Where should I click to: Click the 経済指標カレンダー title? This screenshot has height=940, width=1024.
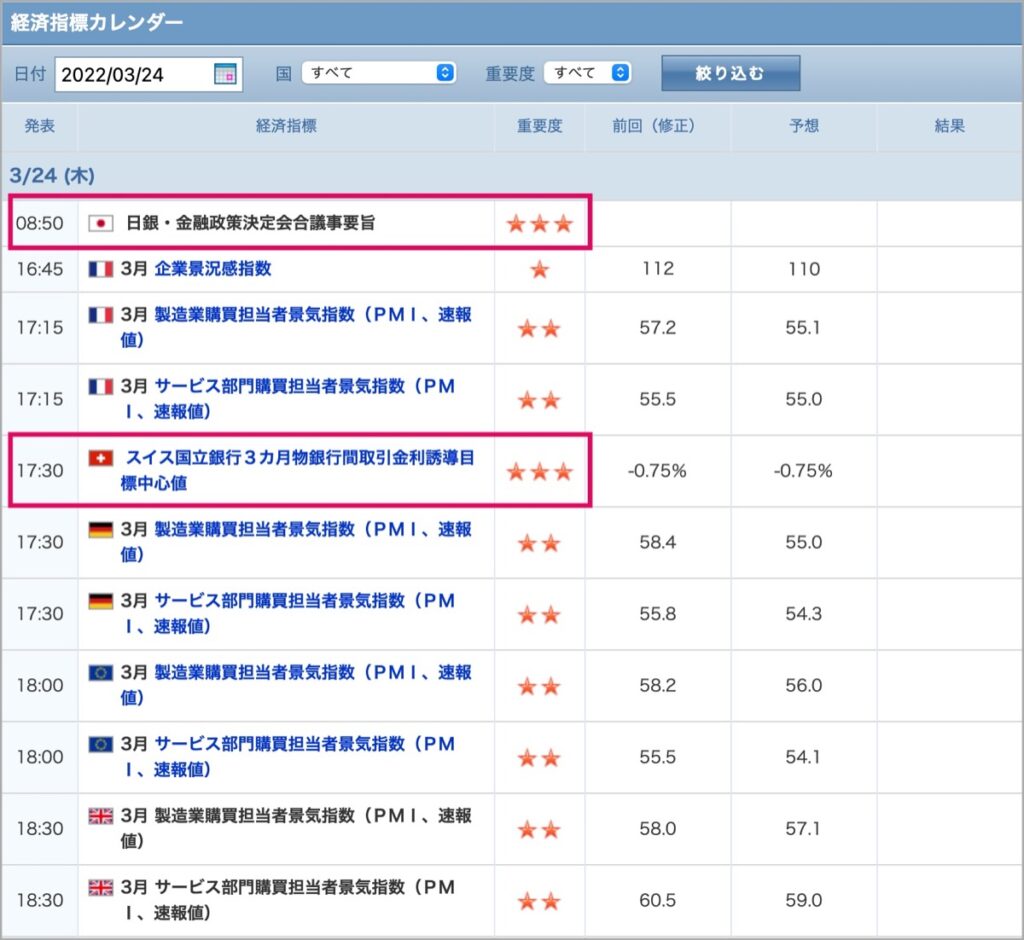point(97,23)
